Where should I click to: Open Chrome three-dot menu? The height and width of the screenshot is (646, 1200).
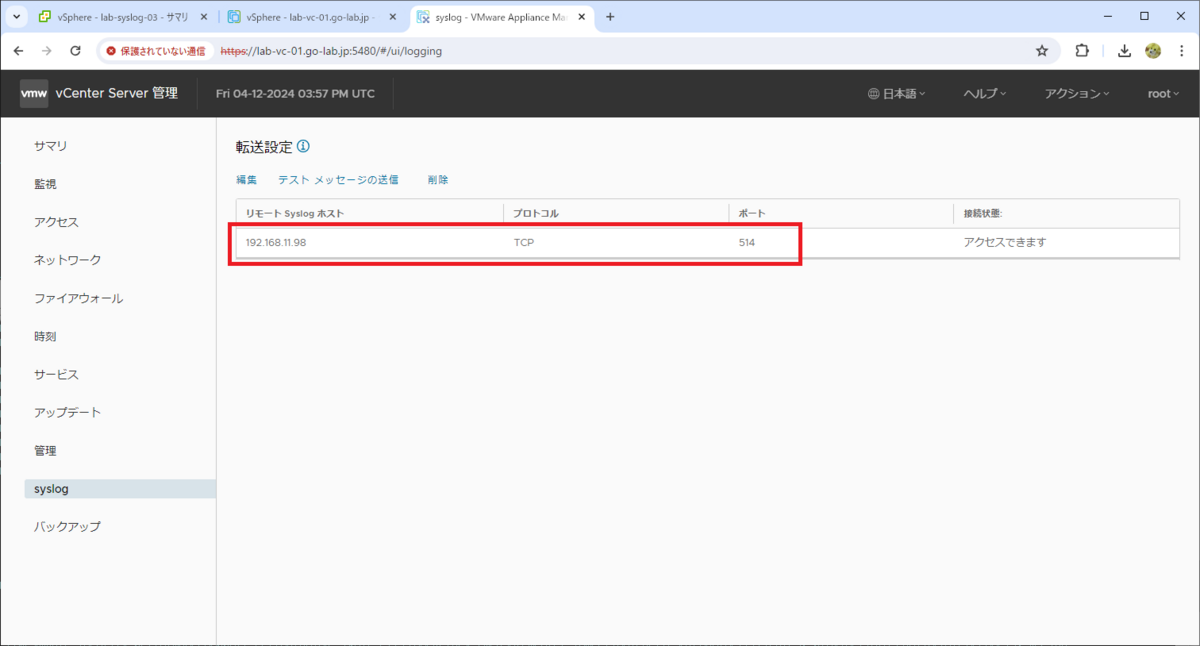point(1181,51)
